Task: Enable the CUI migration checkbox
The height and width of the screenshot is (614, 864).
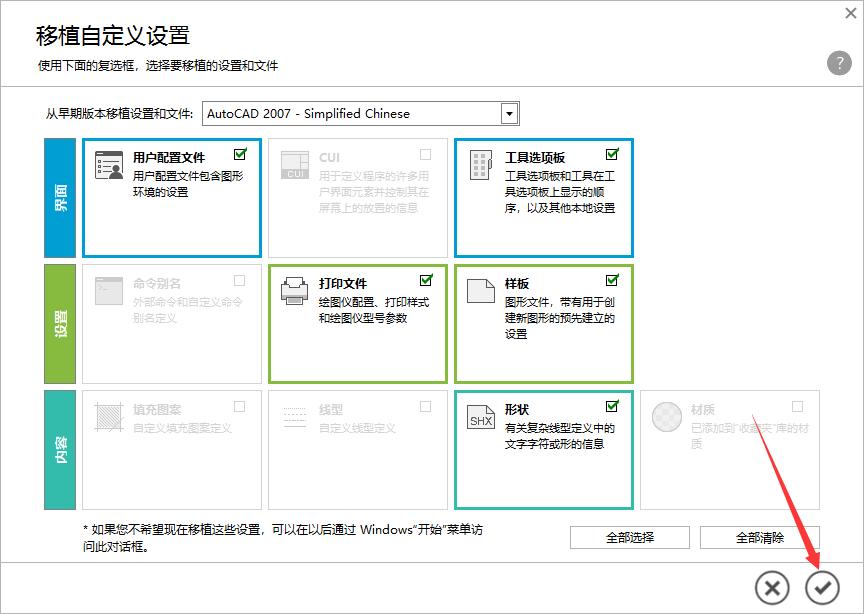Action: coord(425,152)
